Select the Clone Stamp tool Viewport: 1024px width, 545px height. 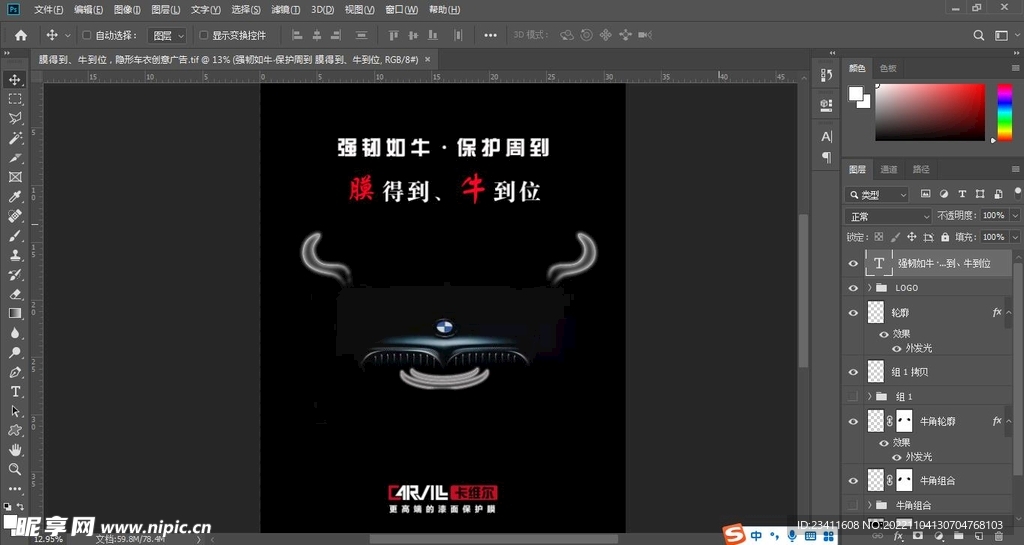coord(14,255)
